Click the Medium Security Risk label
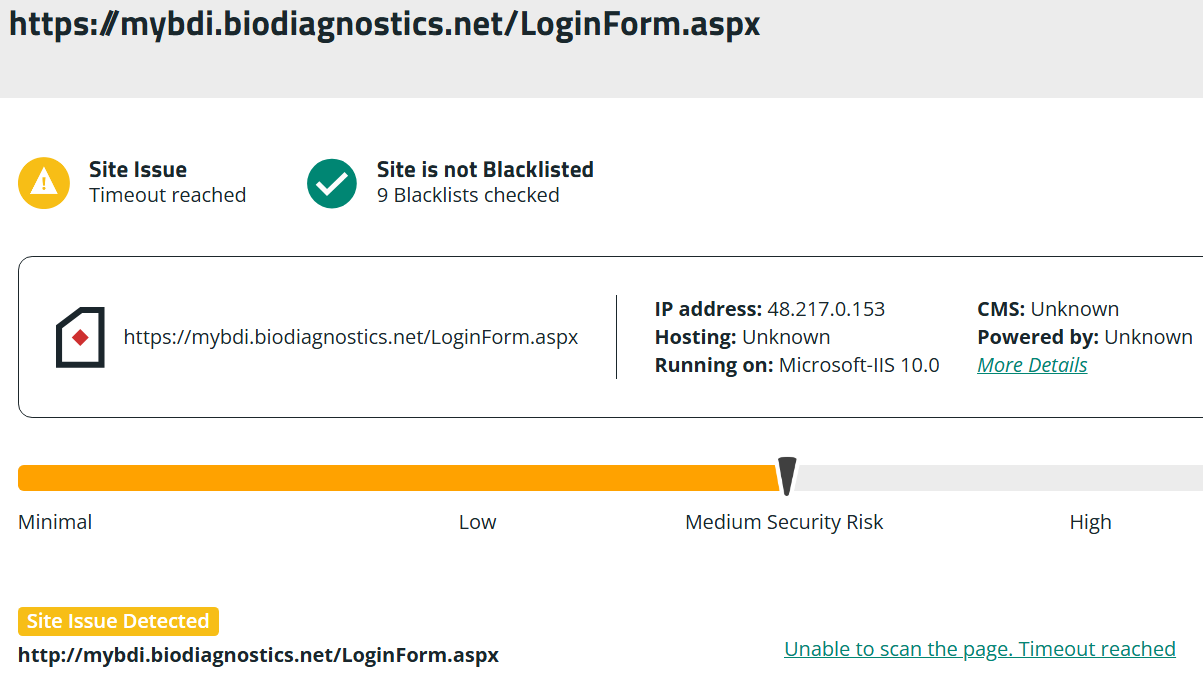The image size is (1203, 674). 784,522
